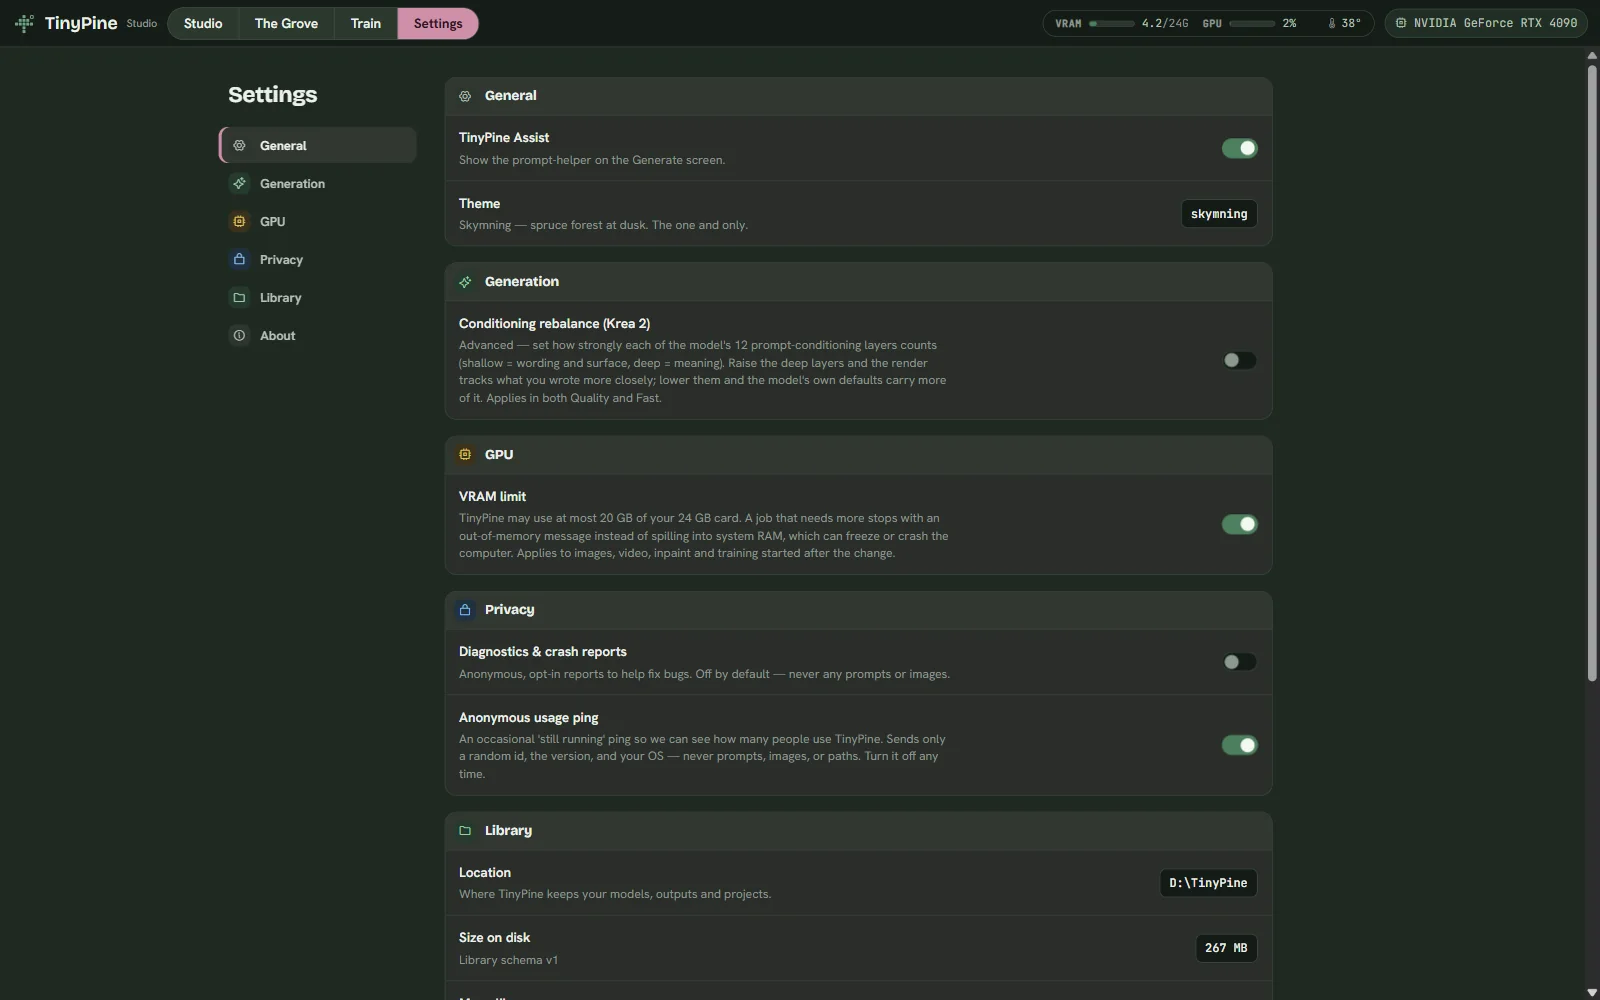This screenshot has height=1000, width=1600.
Task: Click the TinyPine logo icon
Action: (24, 23)
